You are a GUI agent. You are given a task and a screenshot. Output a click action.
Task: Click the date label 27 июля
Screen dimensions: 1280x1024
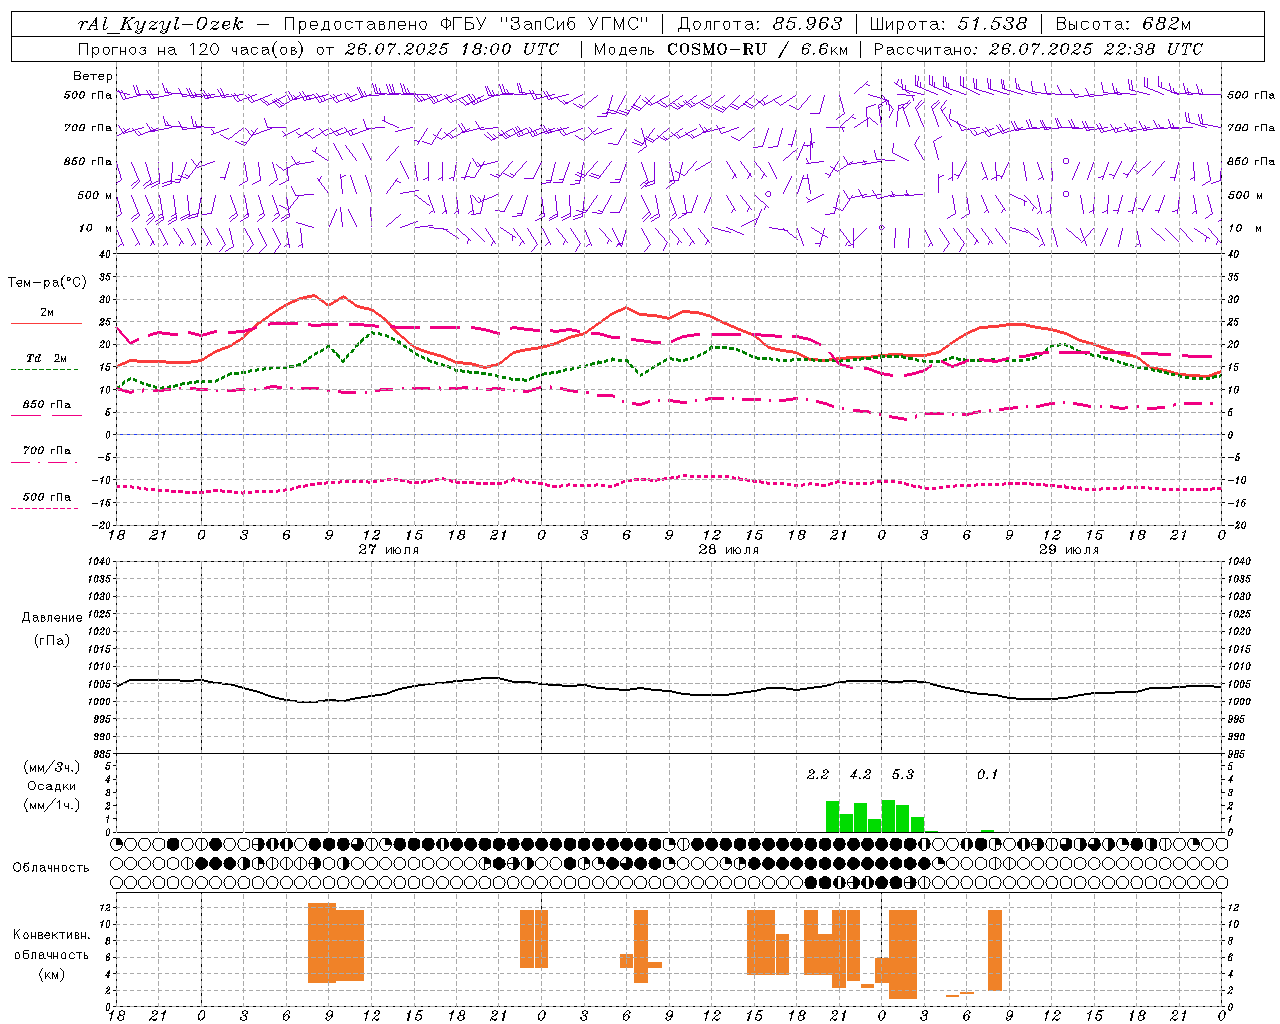point(389,550)
